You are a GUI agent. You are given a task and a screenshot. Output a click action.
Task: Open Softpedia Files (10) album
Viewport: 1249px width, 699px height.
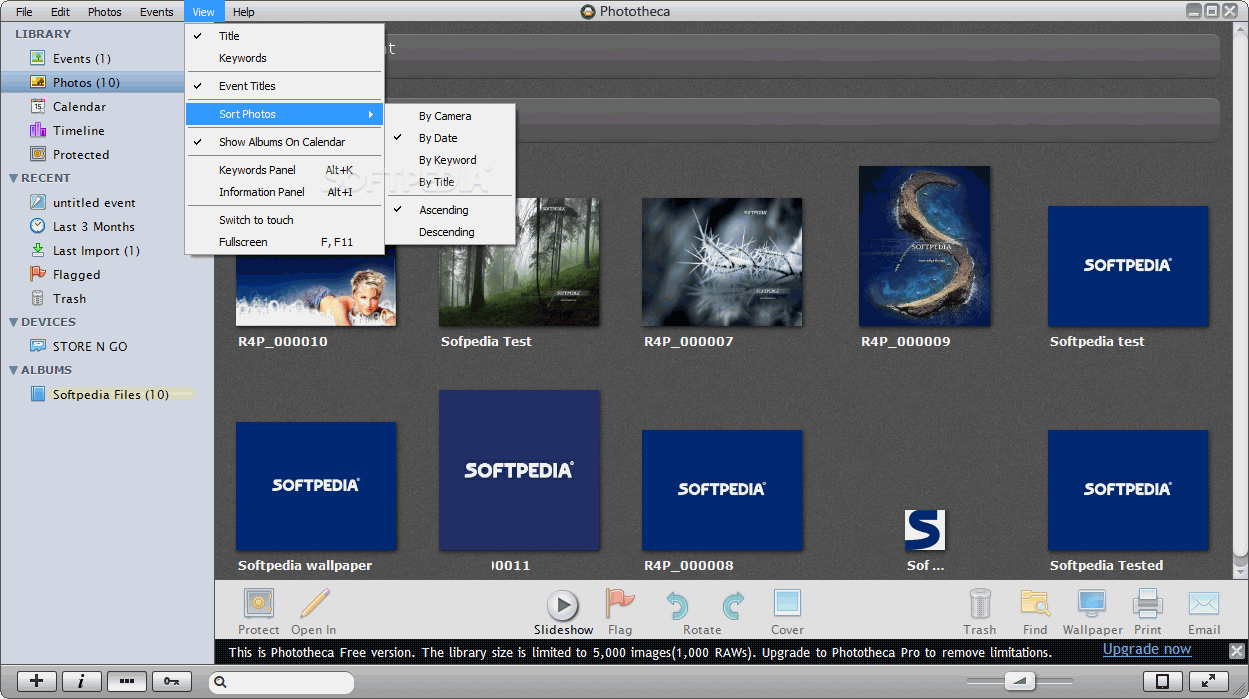pos(110,395)
